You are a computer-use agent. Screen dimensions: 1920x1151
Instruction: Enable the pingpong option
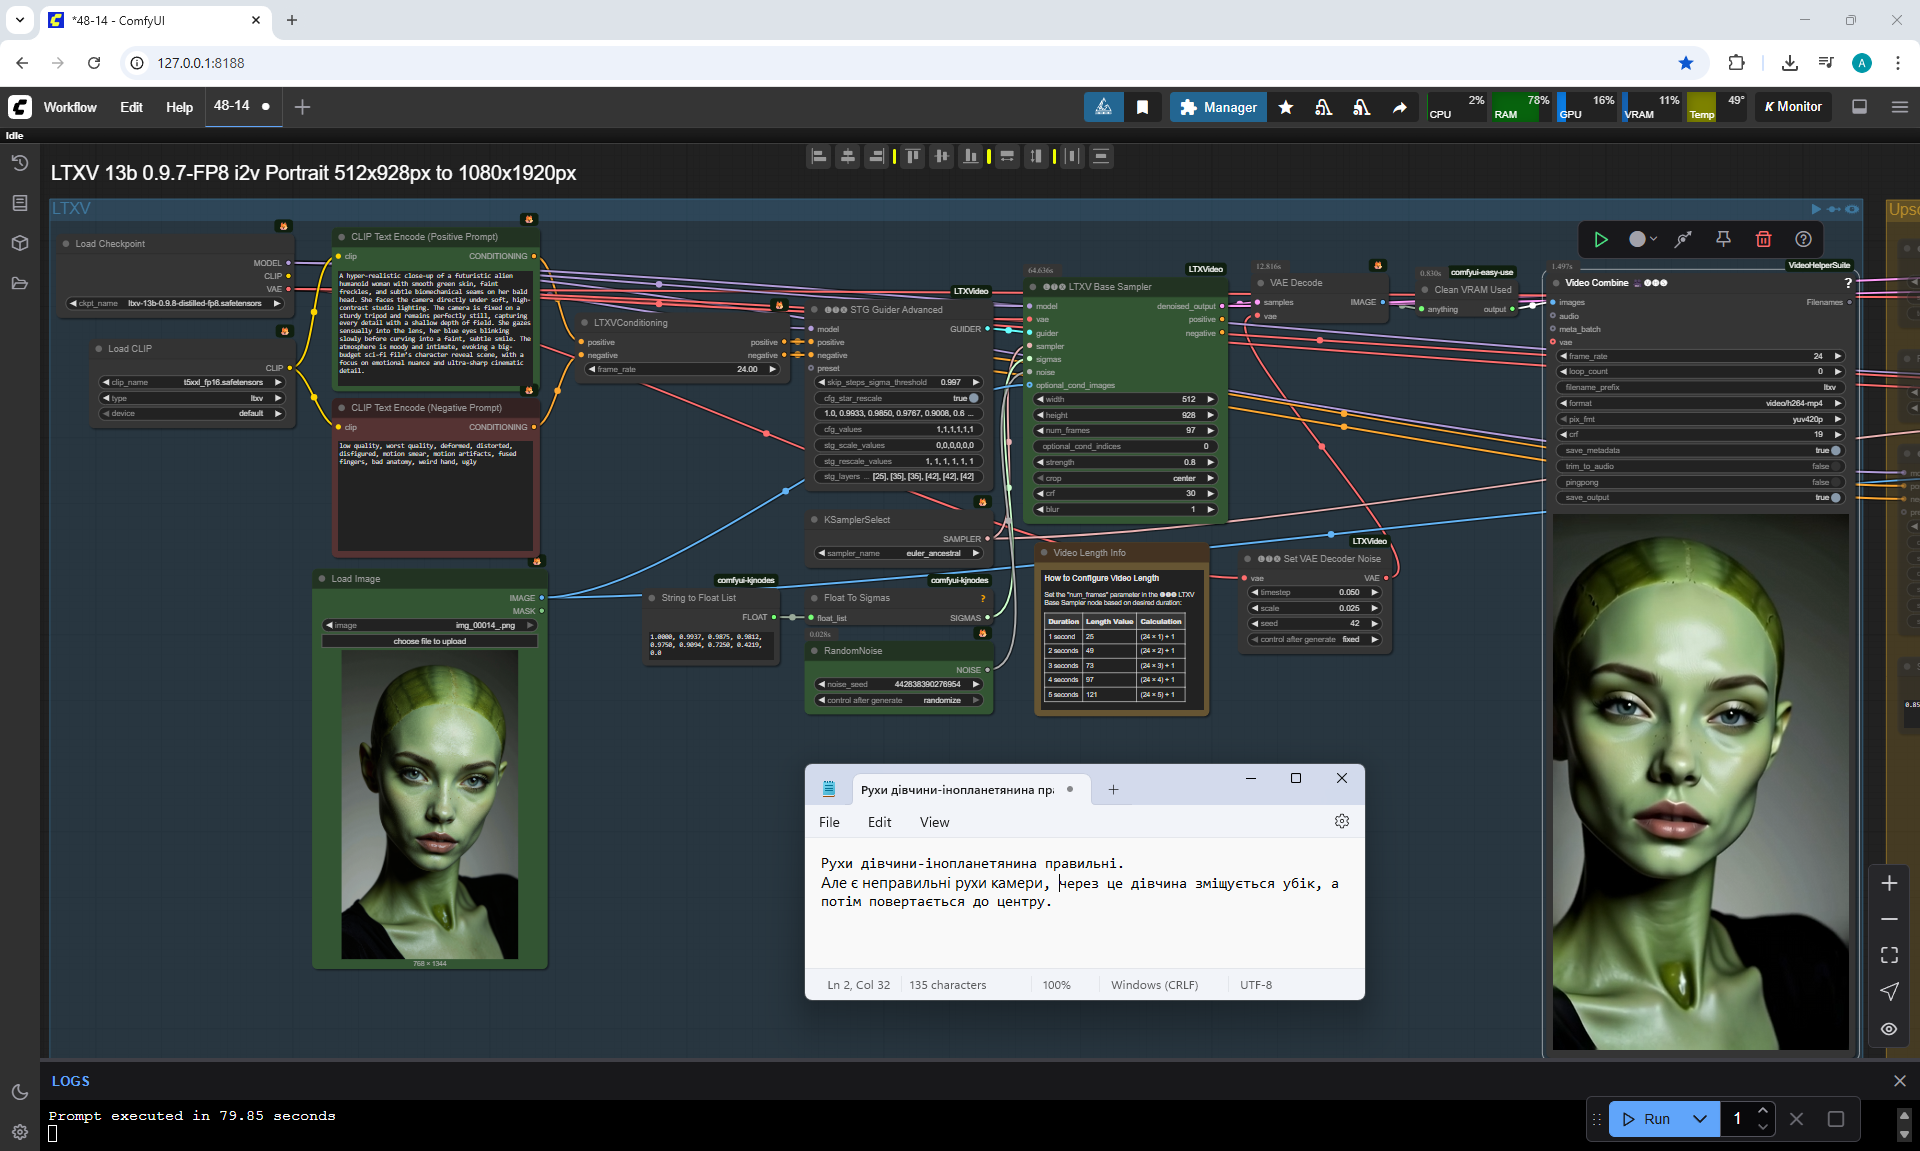click(1834, 482)
